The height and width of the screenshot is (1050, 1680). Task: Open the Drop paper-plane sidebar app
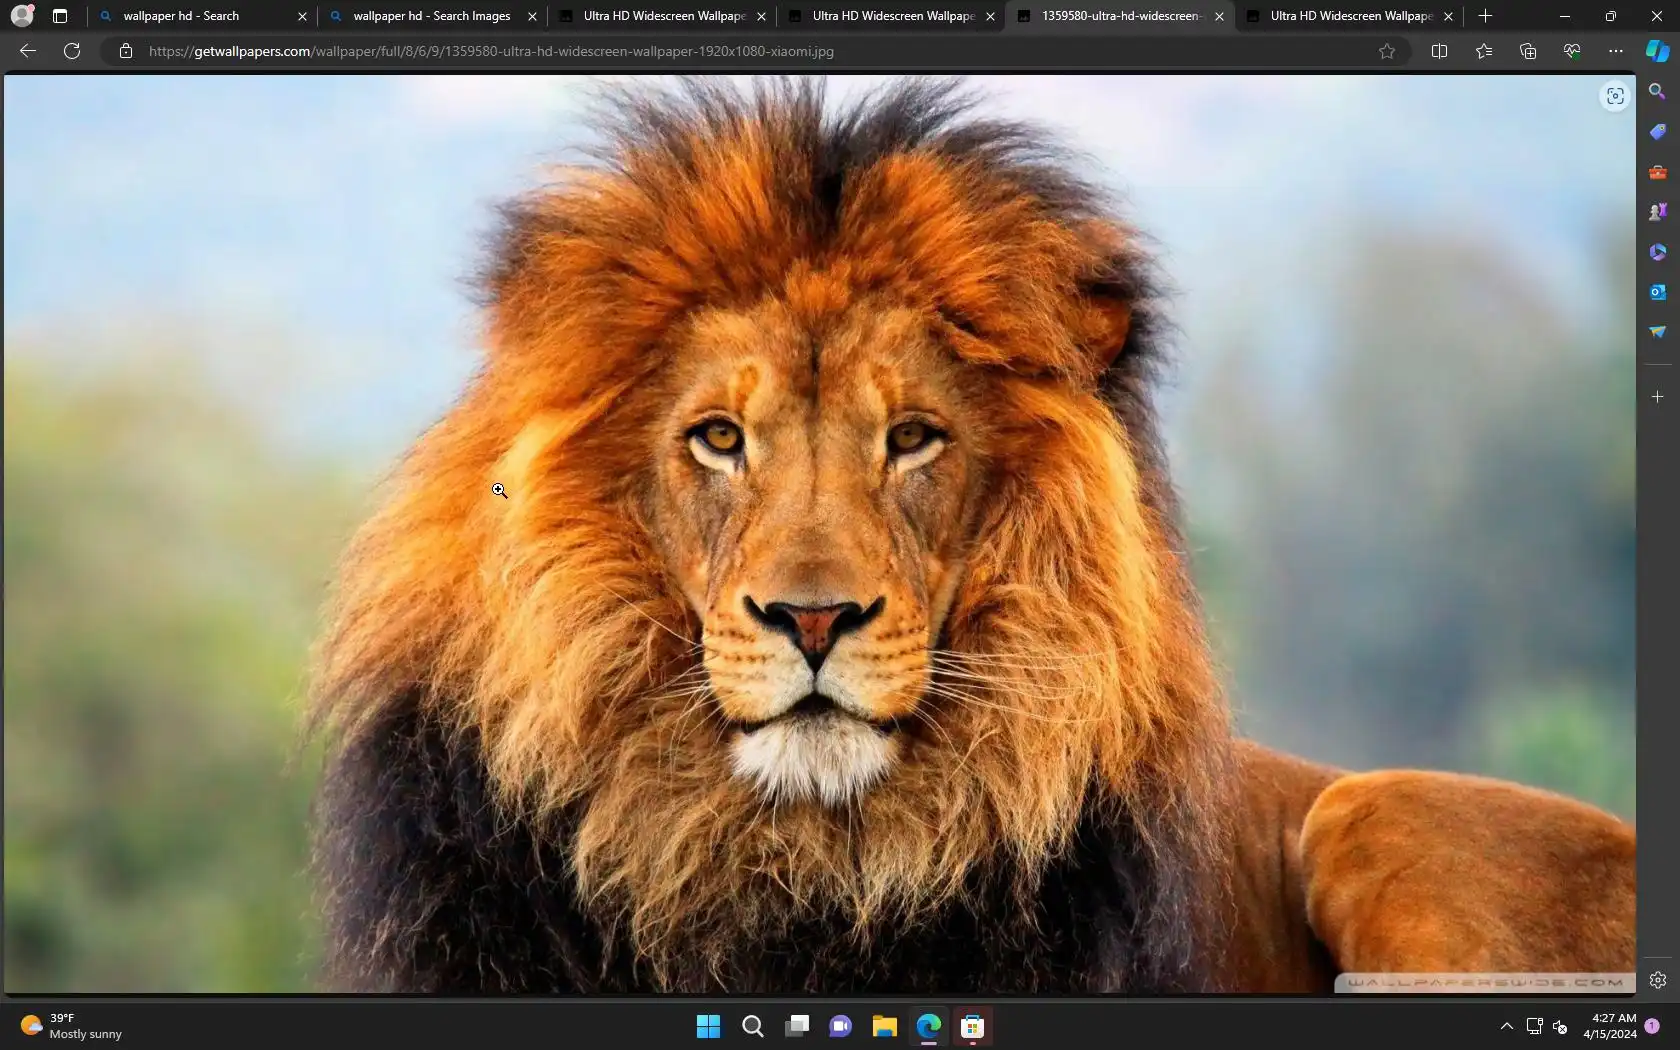click(1657, 332)
